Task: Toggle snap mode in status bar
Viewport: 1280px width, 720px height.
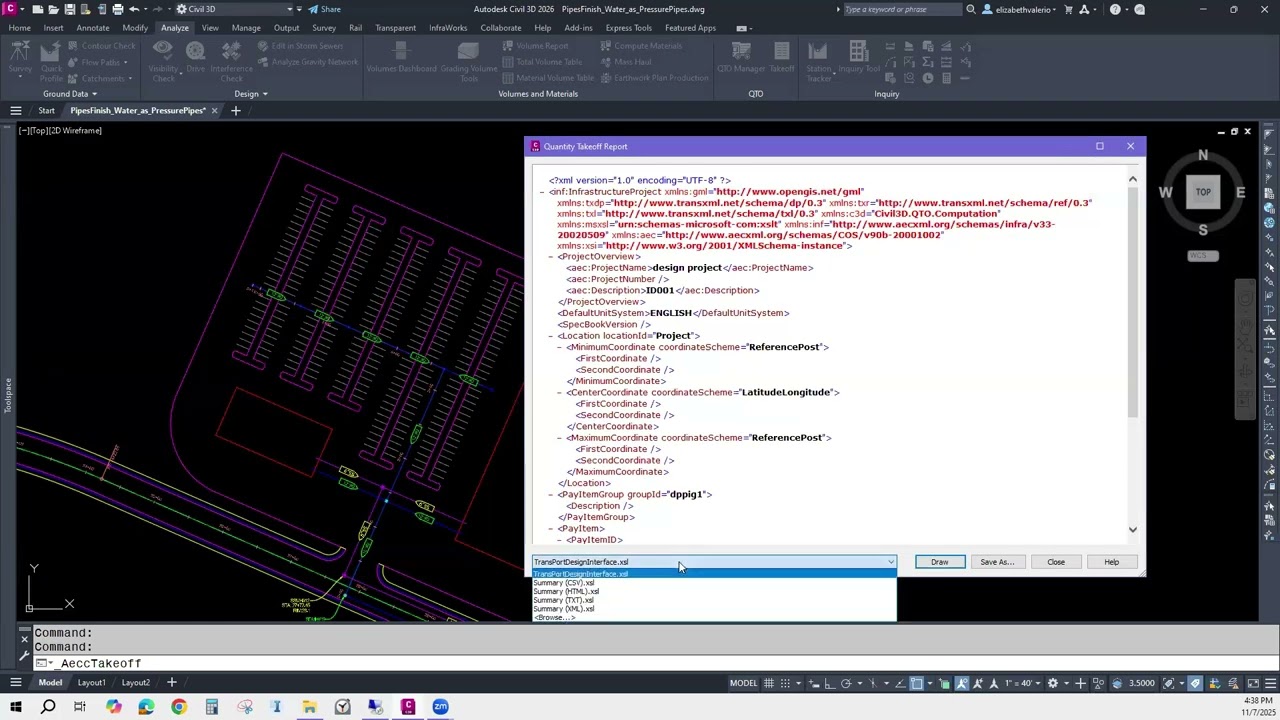Action: pos(786,683)
